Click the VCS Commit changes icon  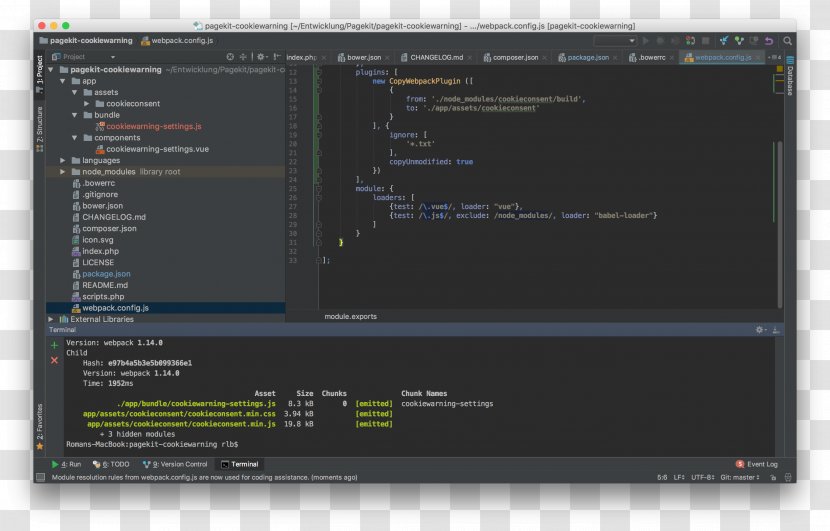739,41
